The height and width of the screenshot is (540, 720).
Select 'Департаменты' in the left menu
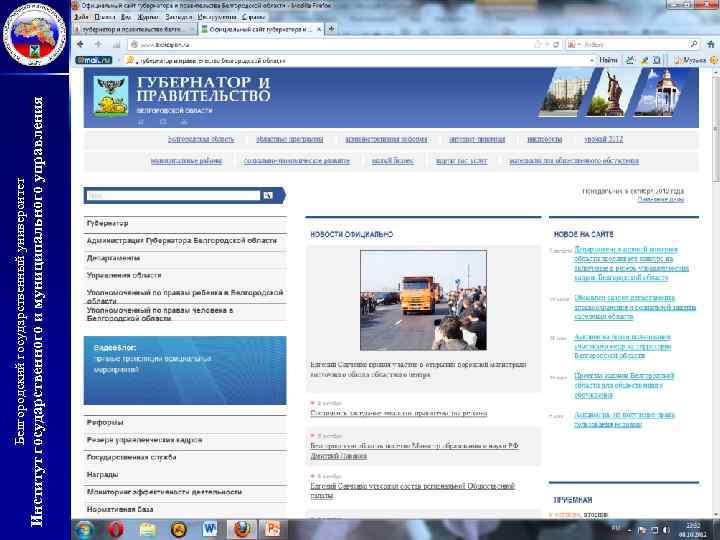[185, 259]
